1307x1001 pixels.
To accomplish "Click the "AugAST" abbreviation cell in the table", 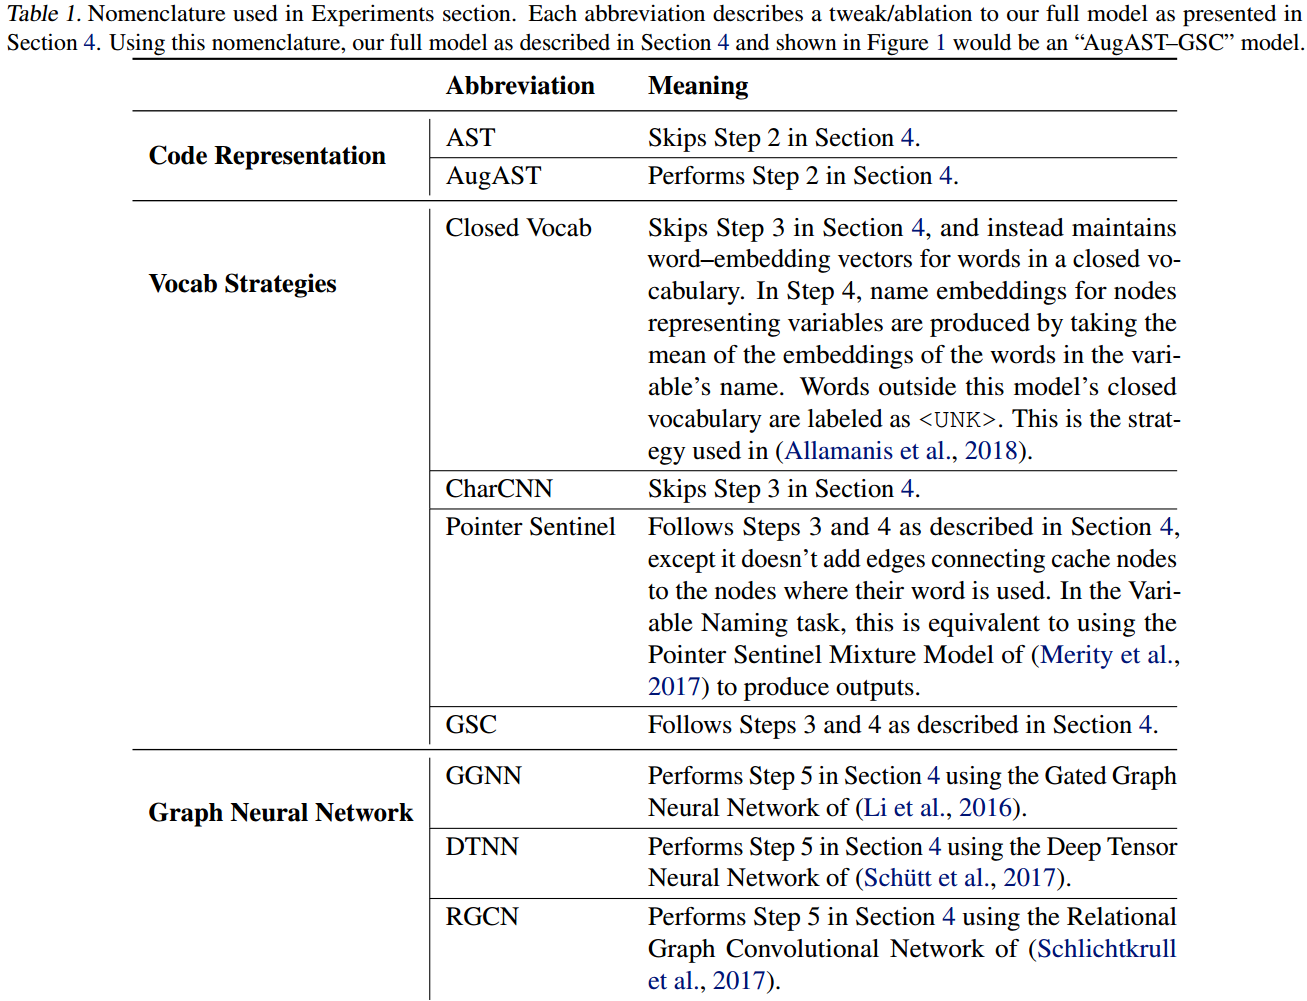I will pos(493,176).
